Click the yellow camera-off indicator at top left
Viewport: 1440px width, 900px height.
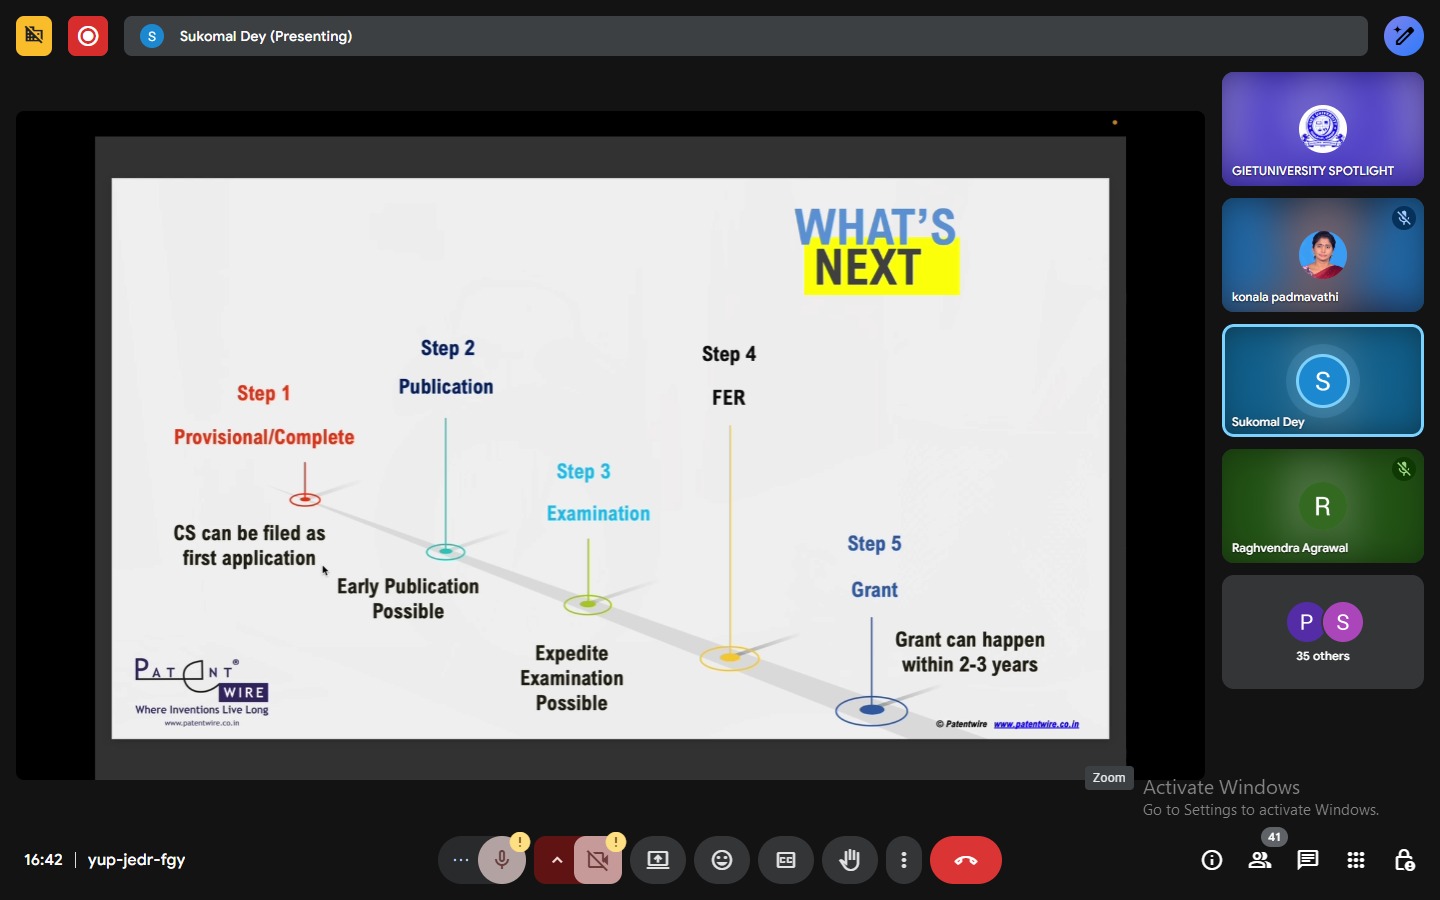pos(34,36)
